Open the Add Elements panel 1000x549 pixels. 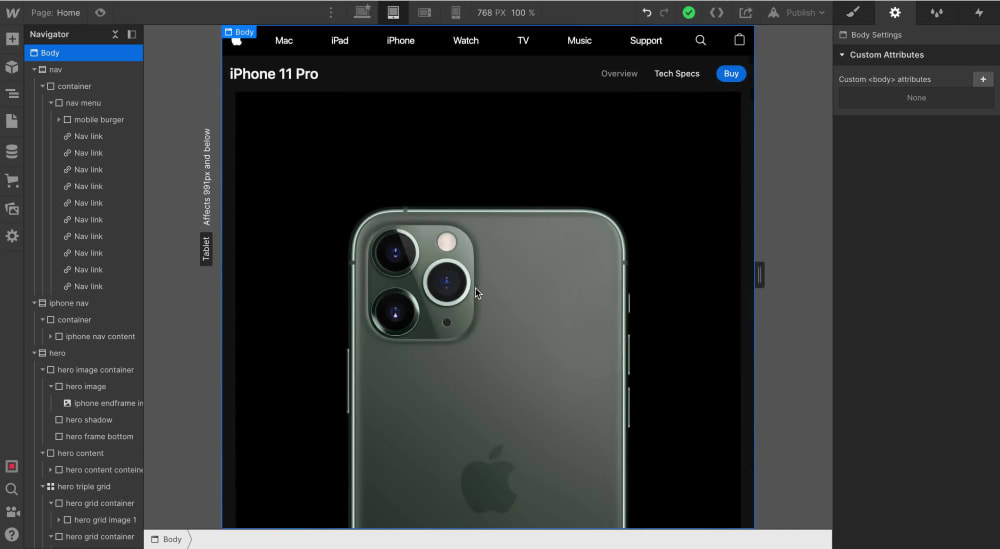12,39
